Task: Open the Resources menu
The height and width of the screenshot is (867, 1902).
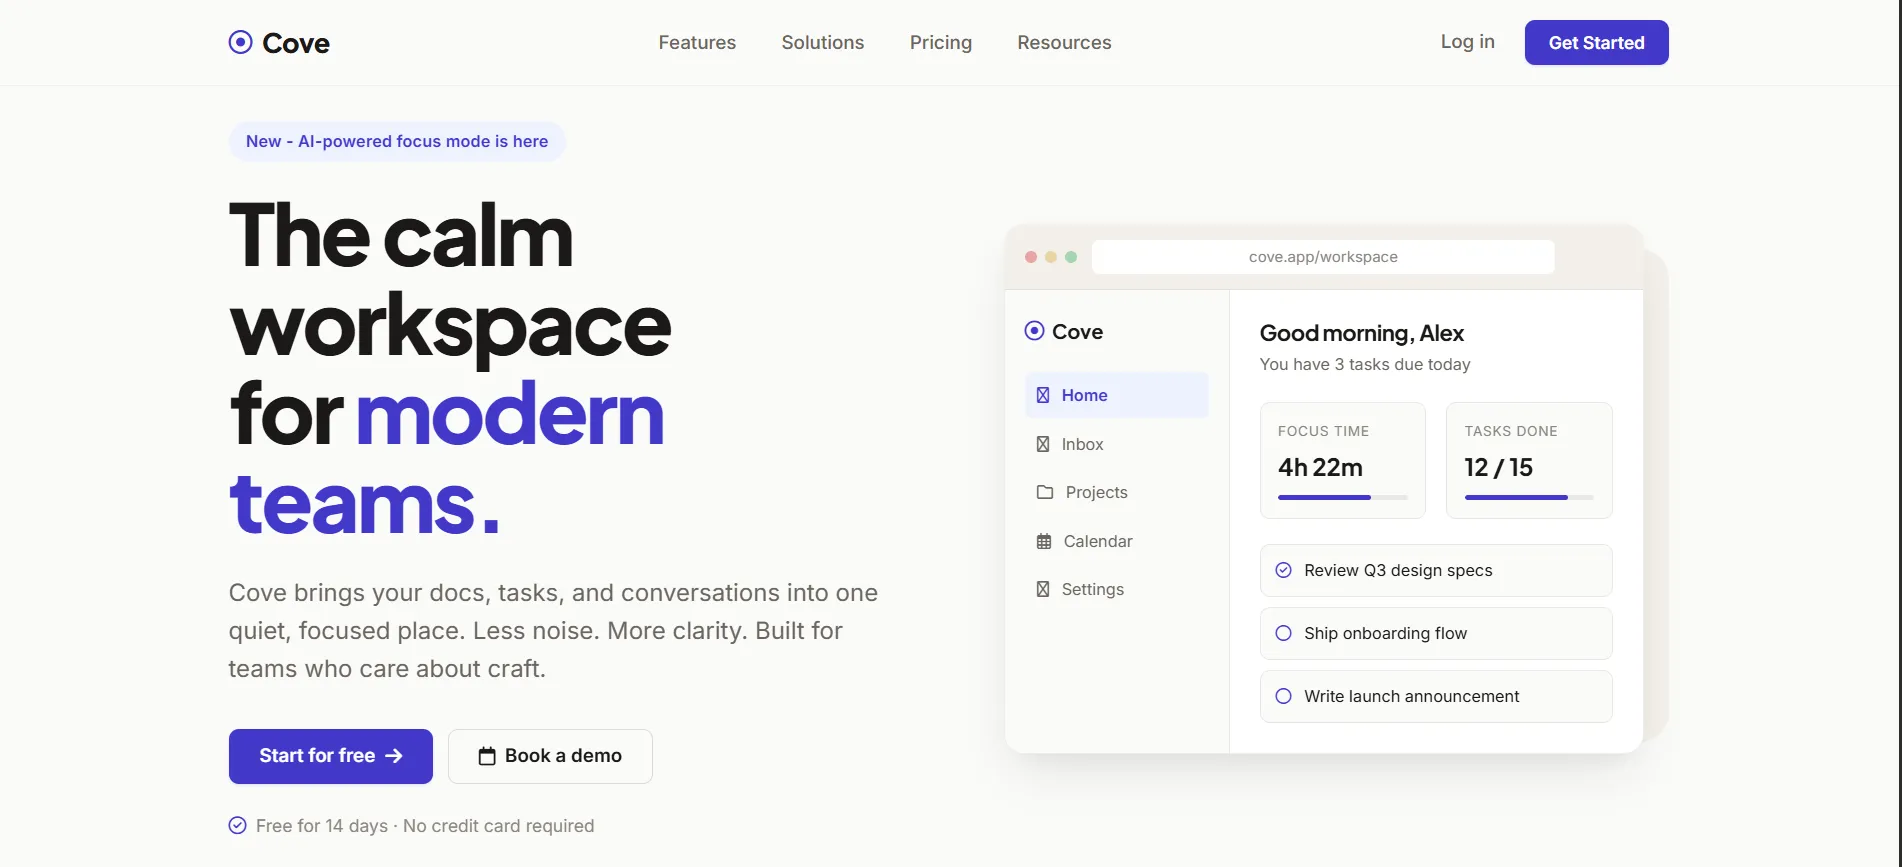Action: (1064, 42)
